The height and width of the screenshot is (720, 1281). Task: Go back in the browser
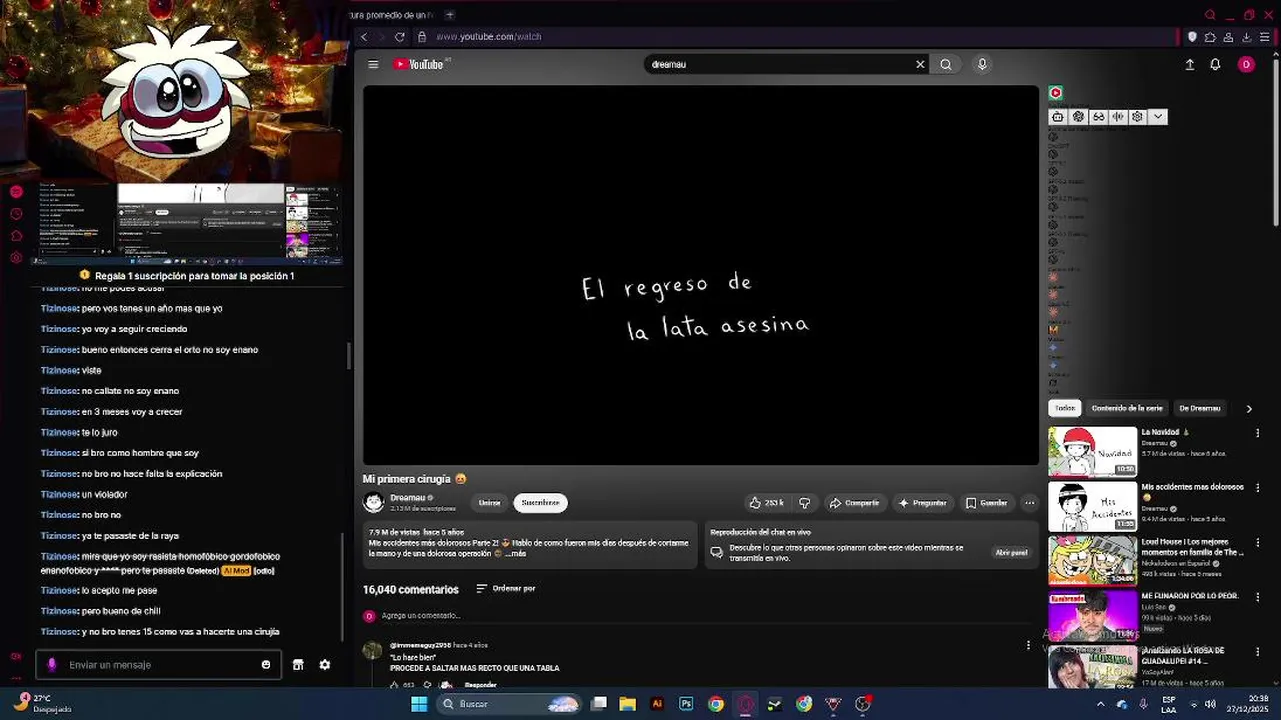(x=364, y=37)
